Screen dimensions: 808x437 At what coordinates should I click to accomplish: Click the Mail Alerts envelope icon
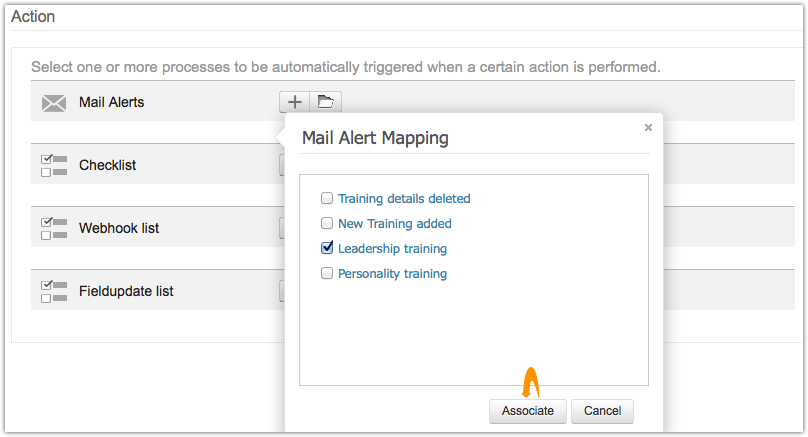54,102
